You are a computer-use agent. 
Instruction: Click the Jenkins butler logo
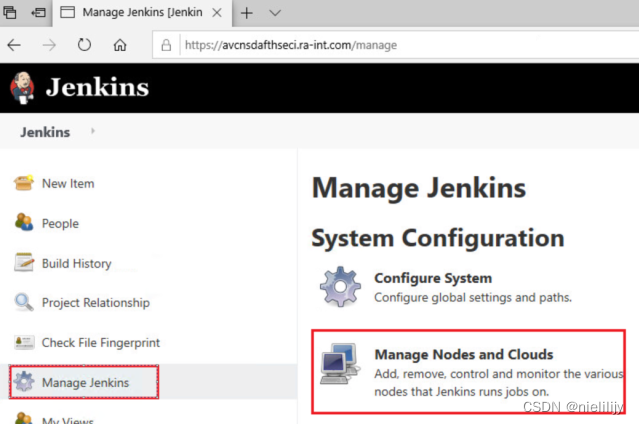[x=22, y=88]
